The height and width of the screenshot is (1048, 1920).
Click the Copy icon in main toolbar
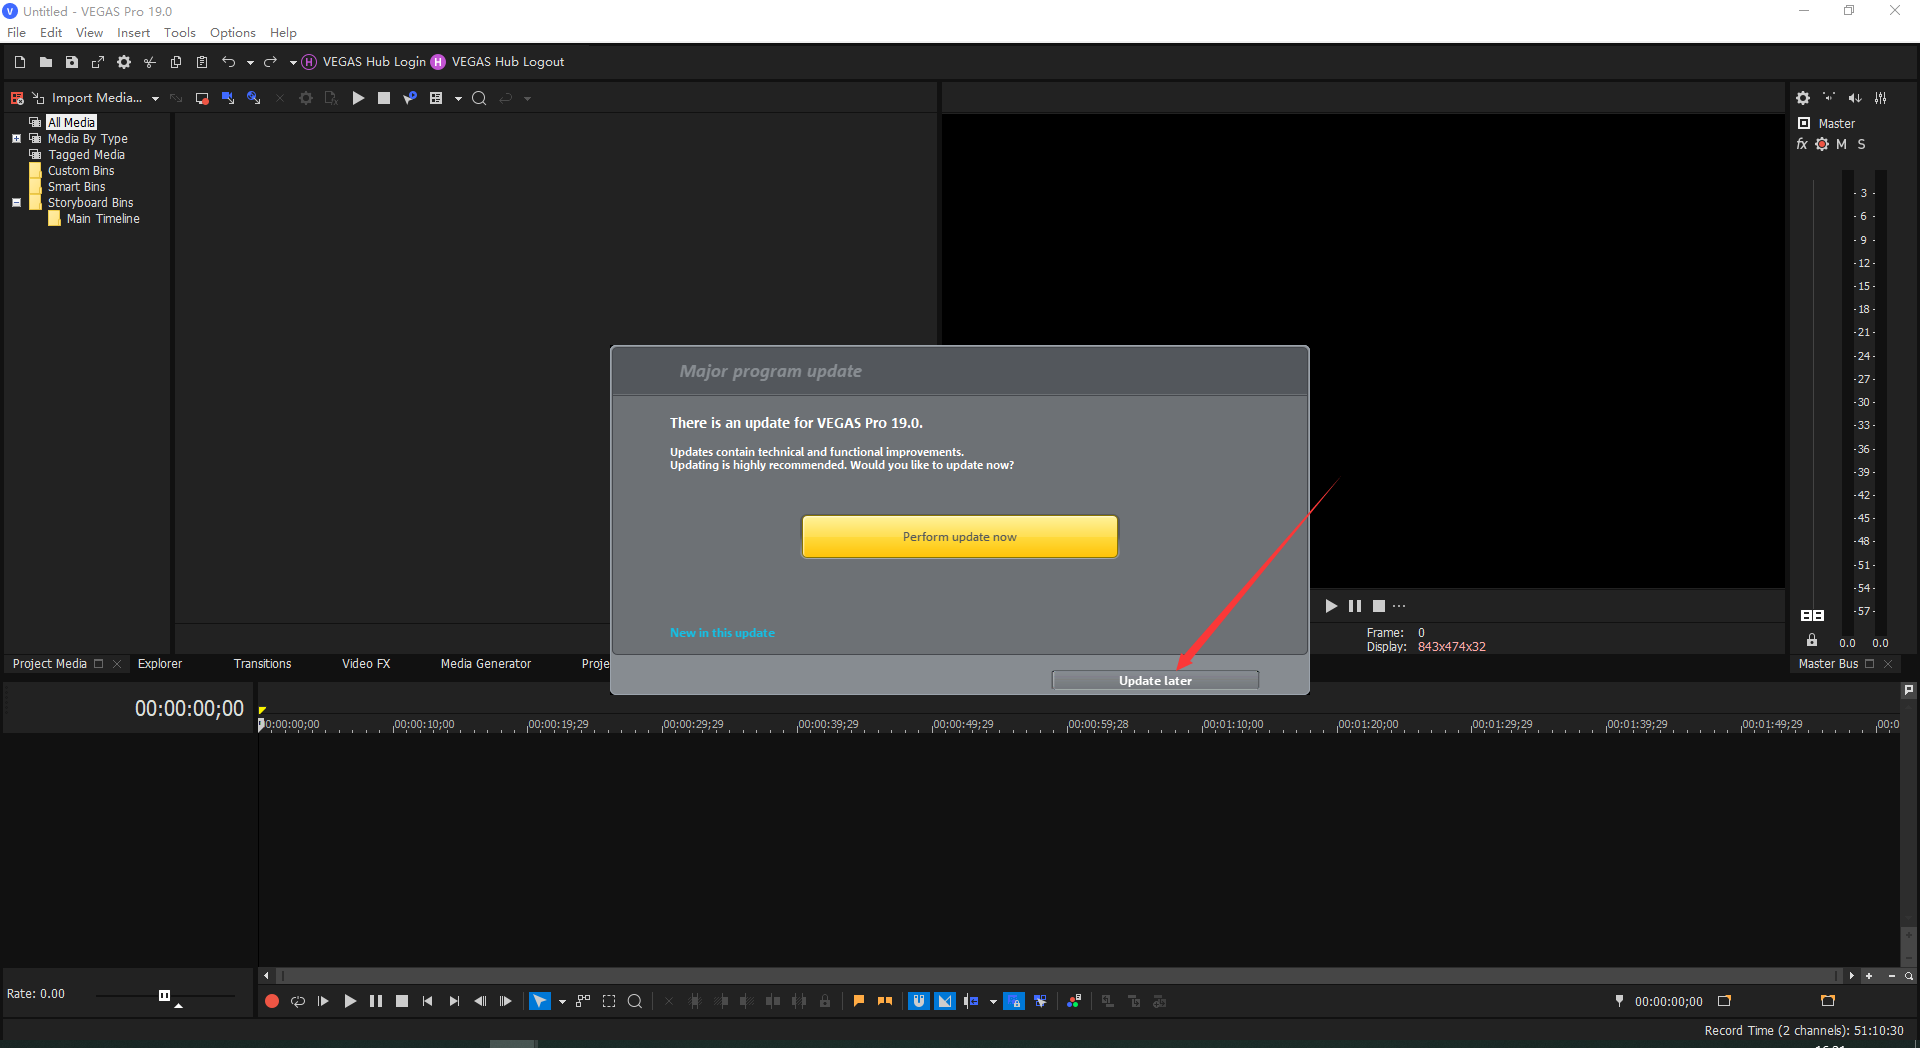tap(176, 62)
